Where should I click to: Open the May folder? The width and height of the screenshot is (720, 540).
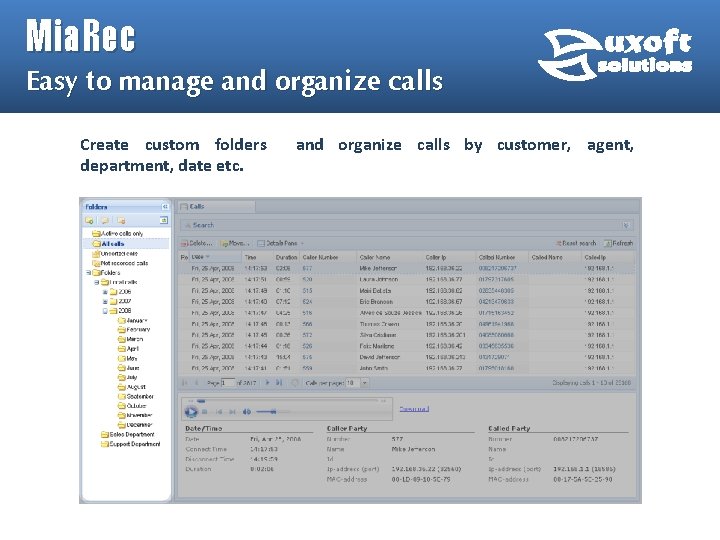pos(128,359)
